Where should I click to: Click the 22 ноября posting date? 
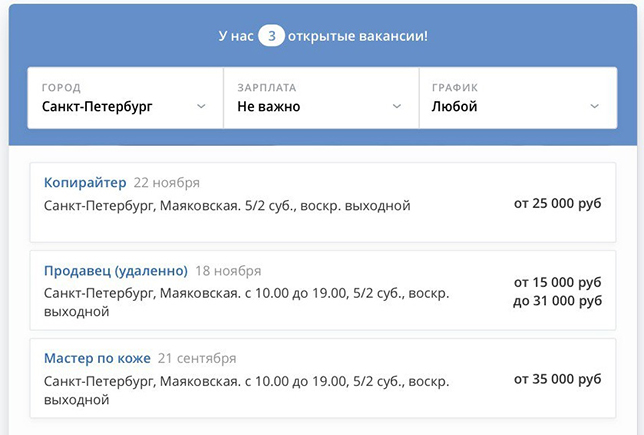coord(166,183)
